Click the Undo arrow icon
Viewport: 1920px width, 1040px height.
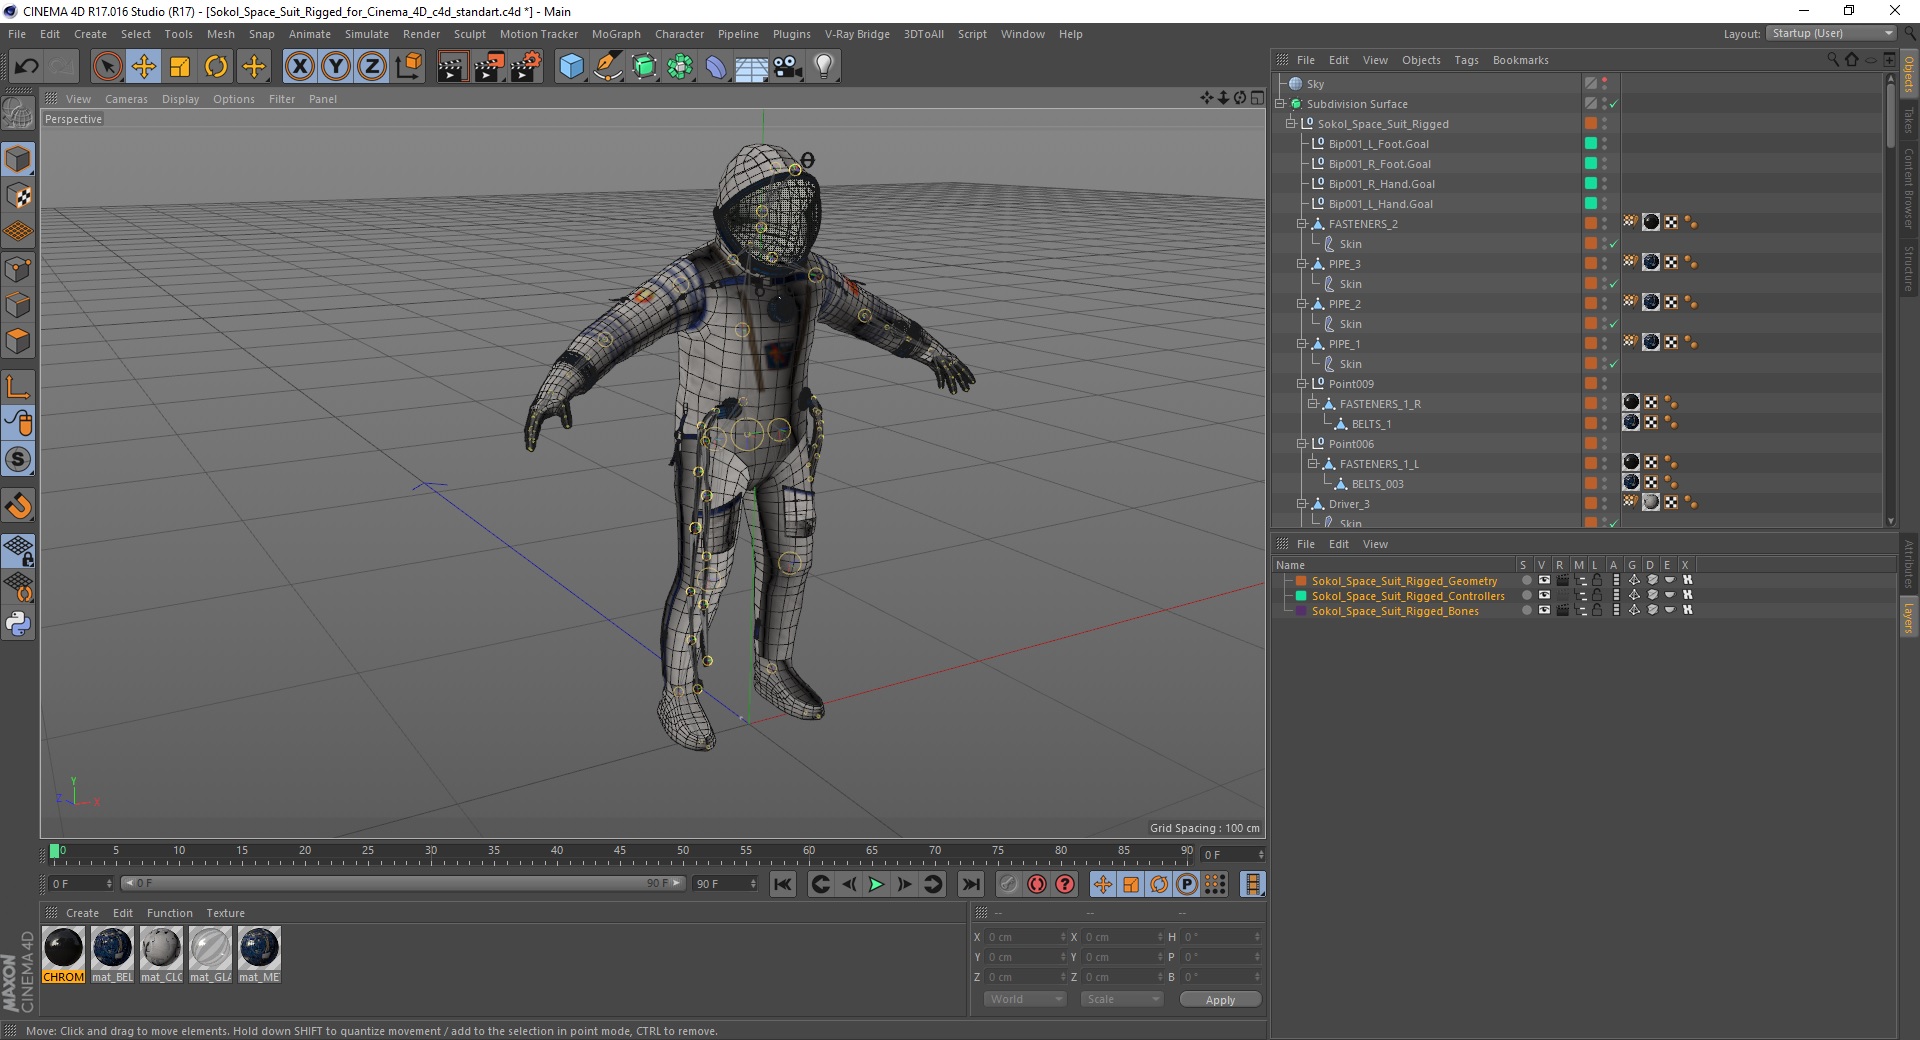[26, 67]
